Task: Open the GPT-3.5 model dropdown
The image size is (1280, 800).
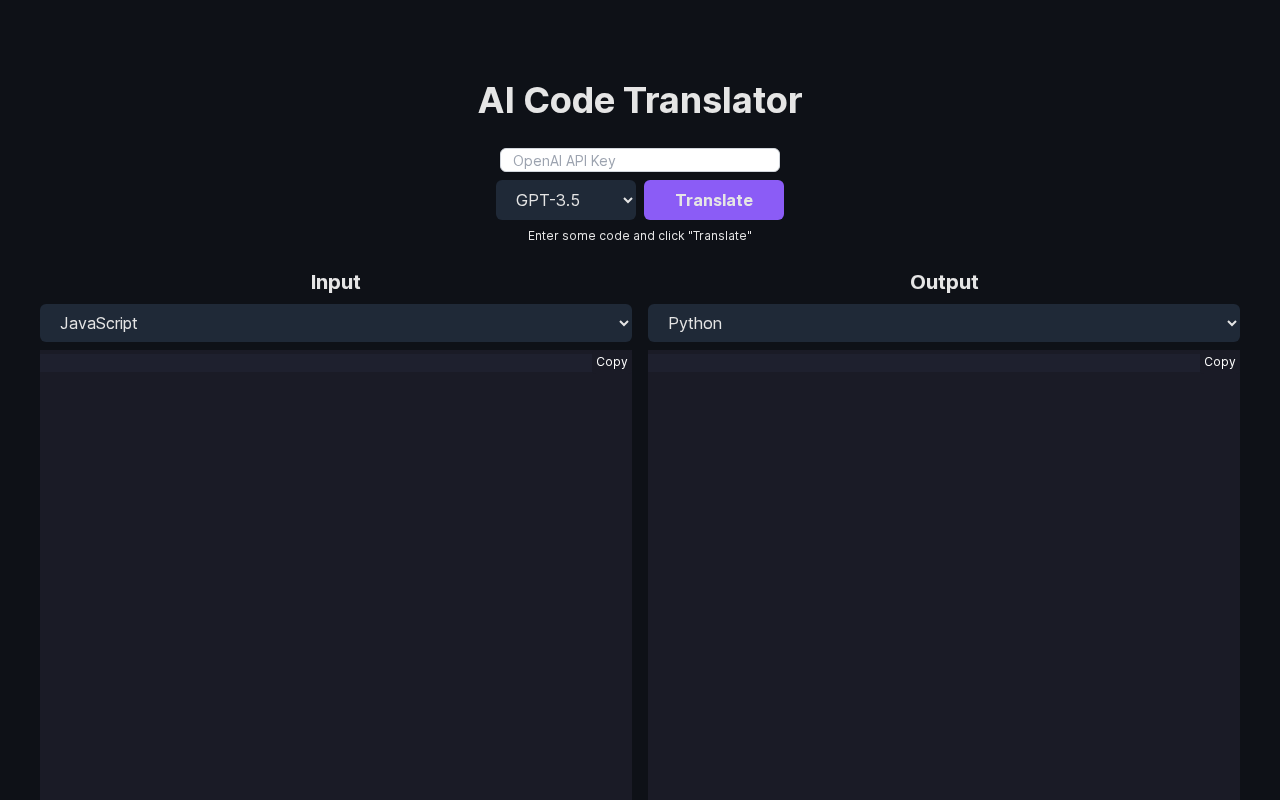Action: (566, 200)
